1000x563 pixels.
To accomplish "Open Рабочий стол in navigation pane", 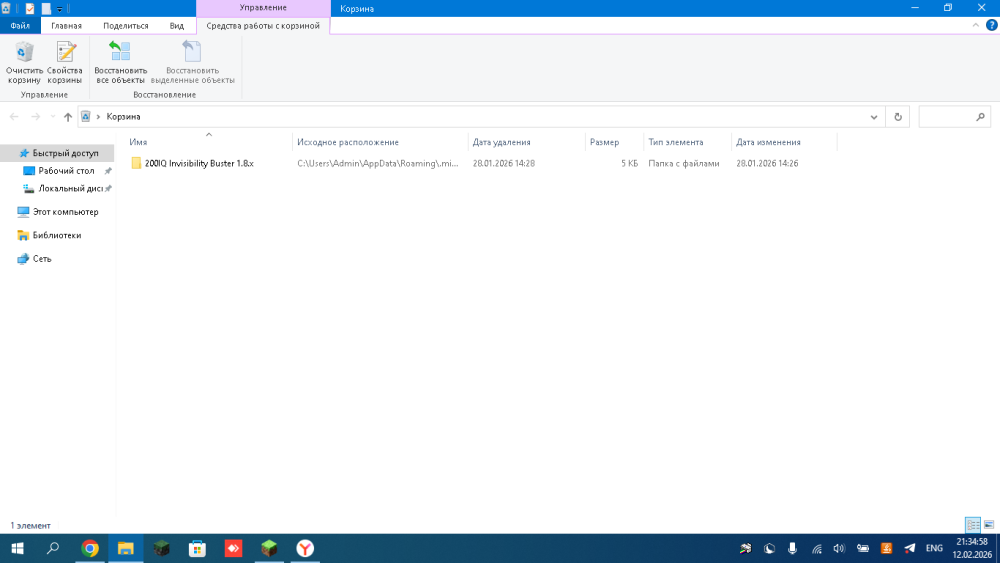I will pyautogui.click(x=66, y=171).
